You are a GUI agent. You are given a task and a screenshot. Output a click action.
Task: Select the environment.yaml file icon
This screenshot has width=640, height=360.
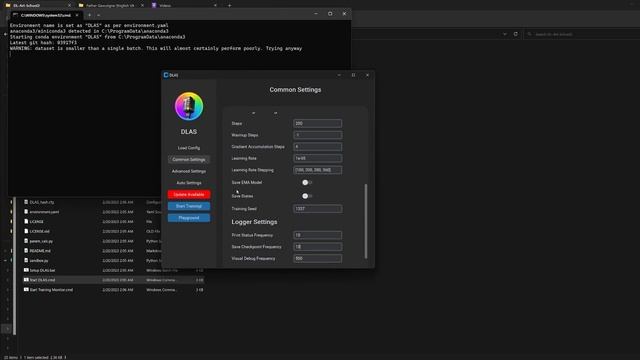[x=26, y=212]
